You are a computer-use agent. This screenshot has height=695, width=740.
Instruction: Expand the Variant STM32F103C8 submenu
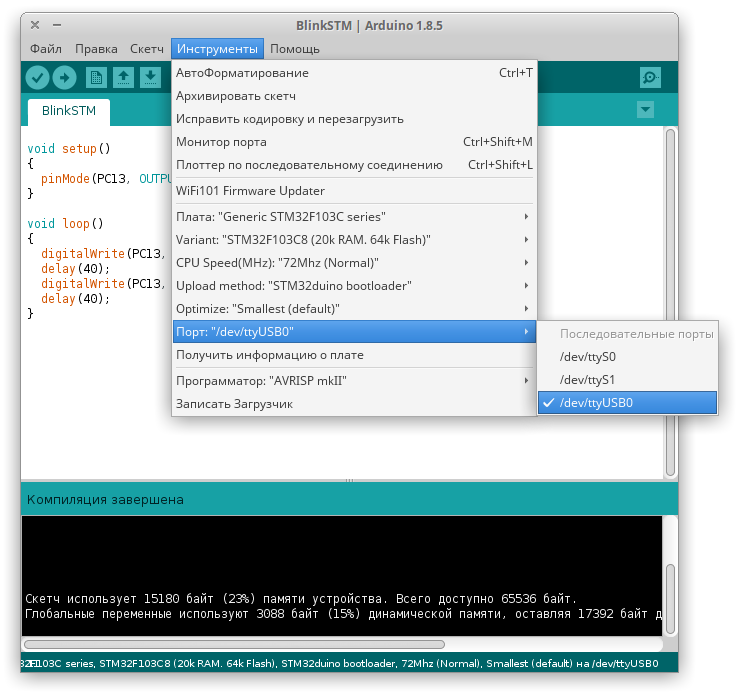[x=354, y=240]
